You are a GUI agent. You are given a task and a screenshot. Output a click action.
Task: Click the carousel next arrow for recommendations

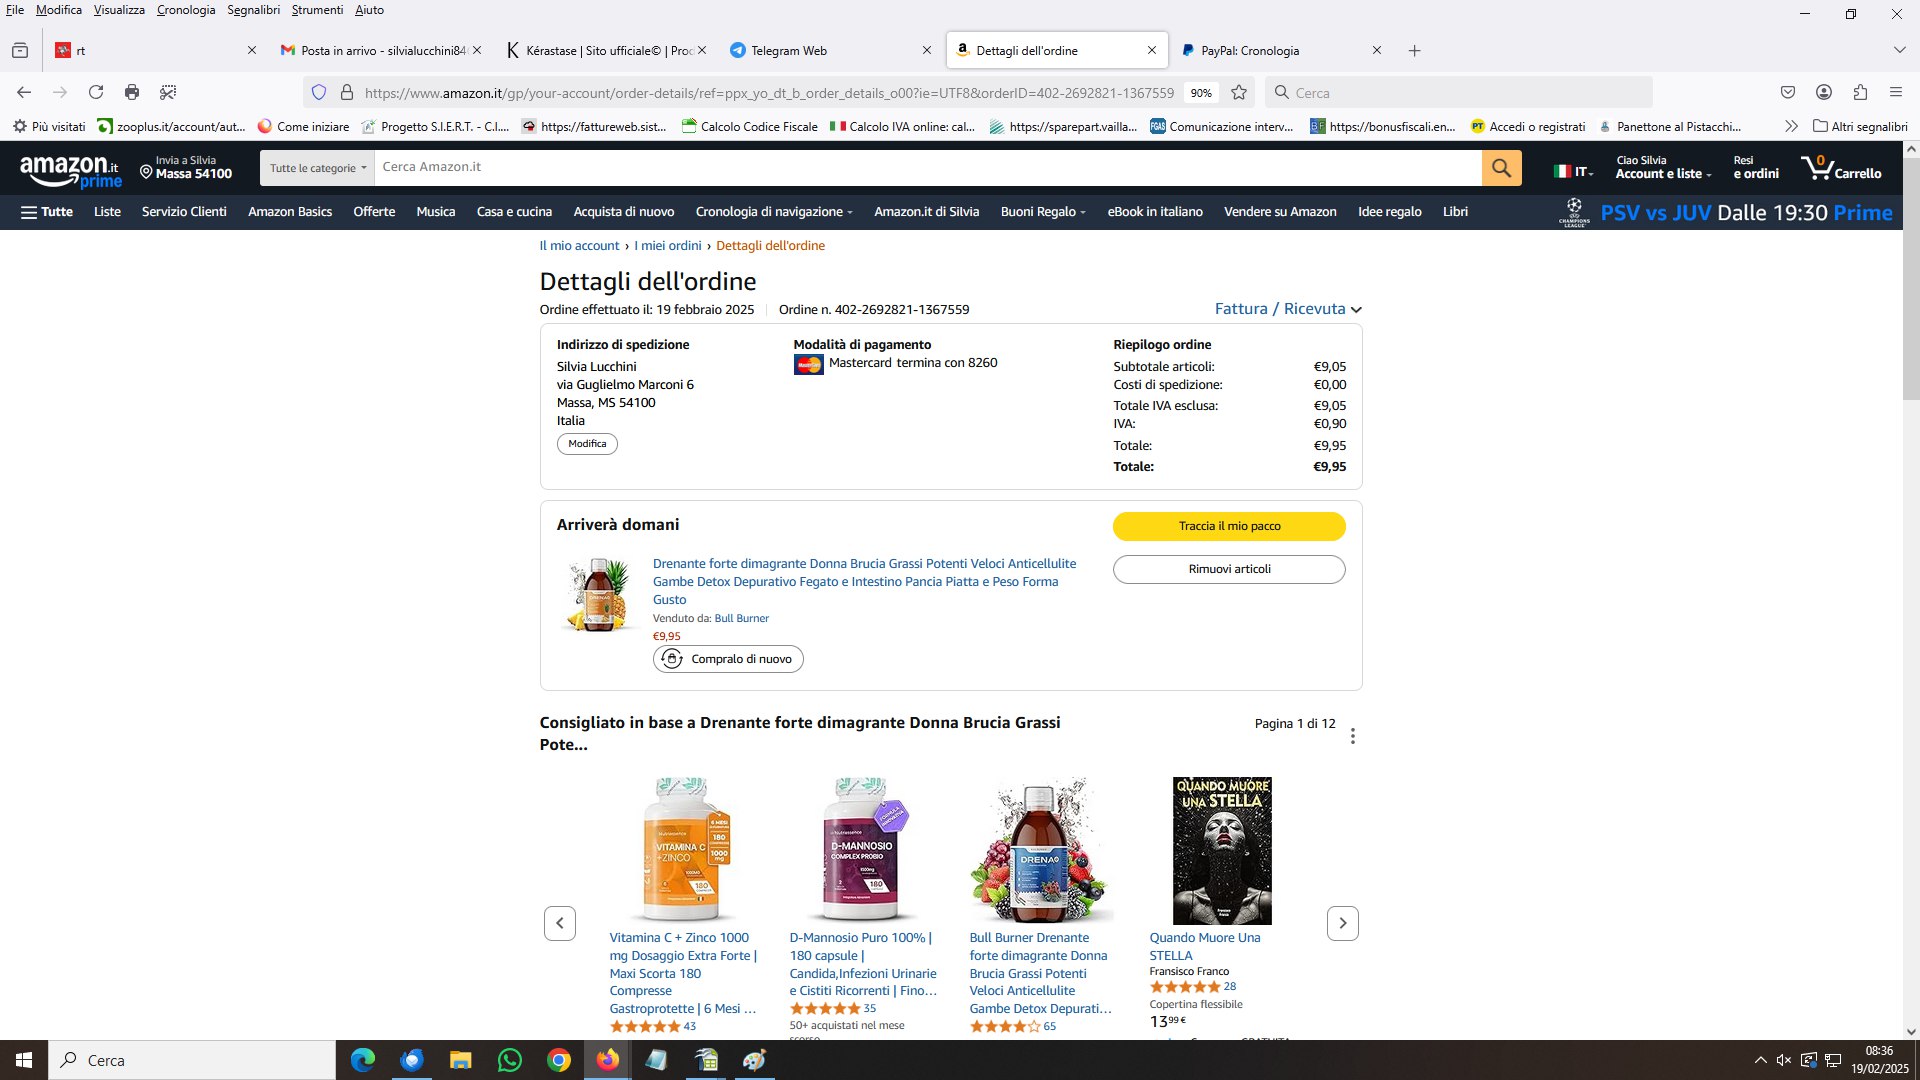click(1342, 923)
